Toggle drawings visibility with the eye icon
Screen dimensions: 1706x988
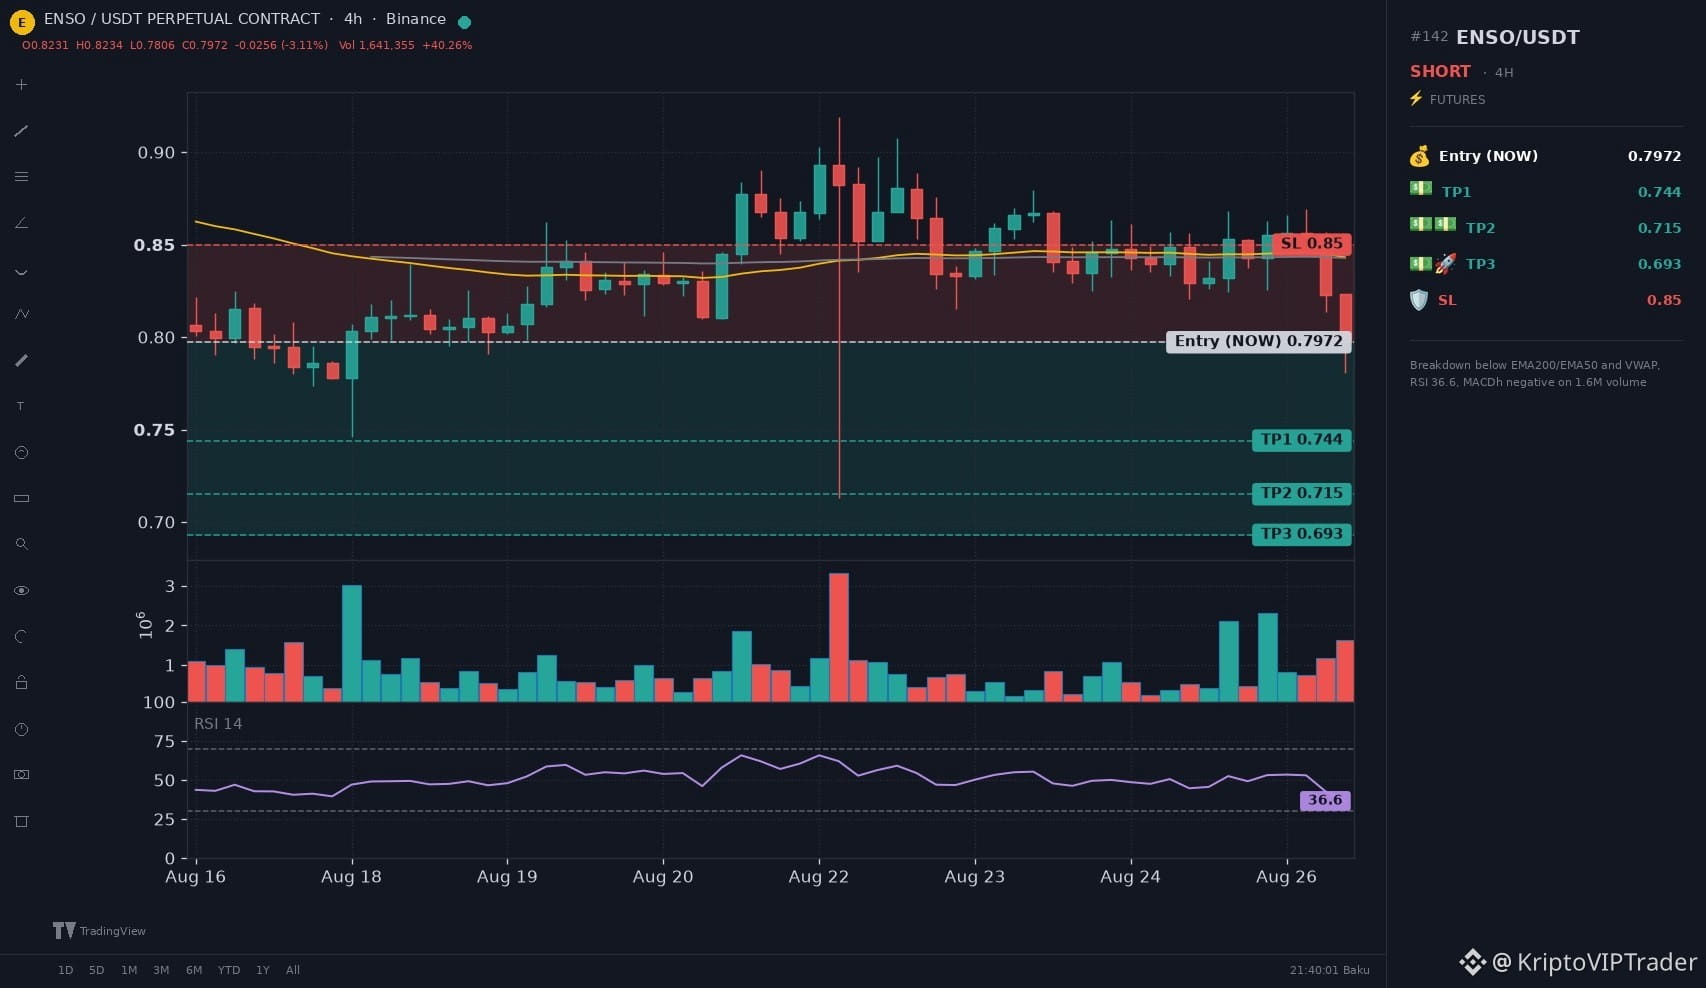(x=21, y=591)
